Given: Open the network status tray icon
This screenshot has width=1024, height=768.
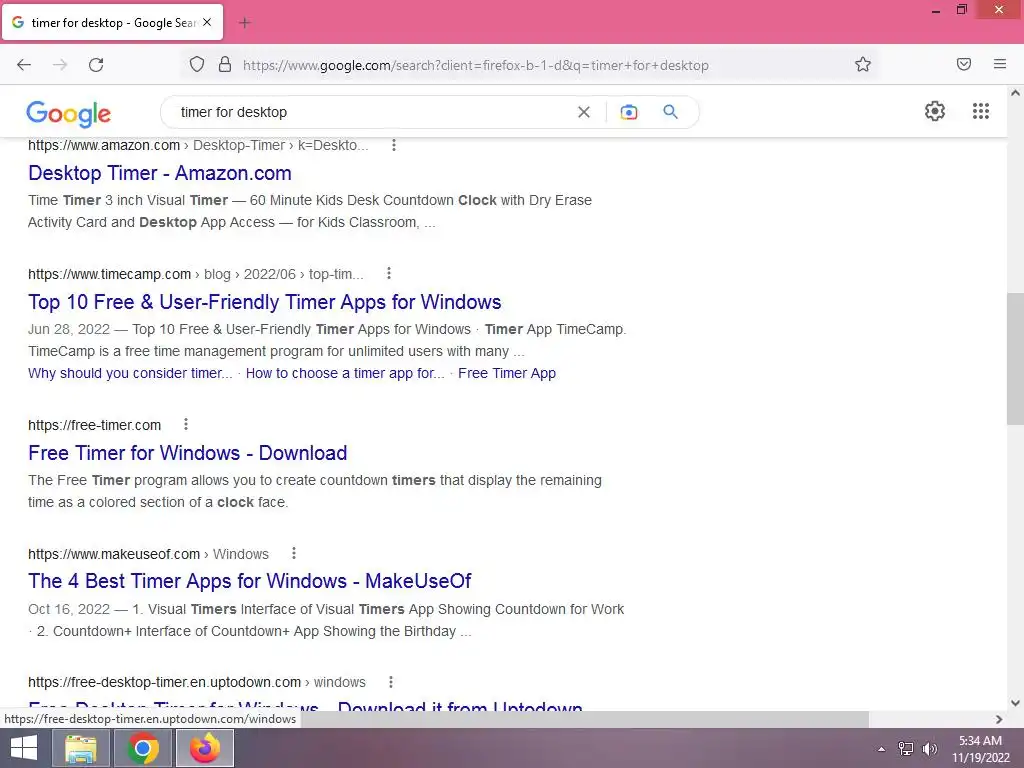Looking at the screenshot, I should tap(905, 749).
